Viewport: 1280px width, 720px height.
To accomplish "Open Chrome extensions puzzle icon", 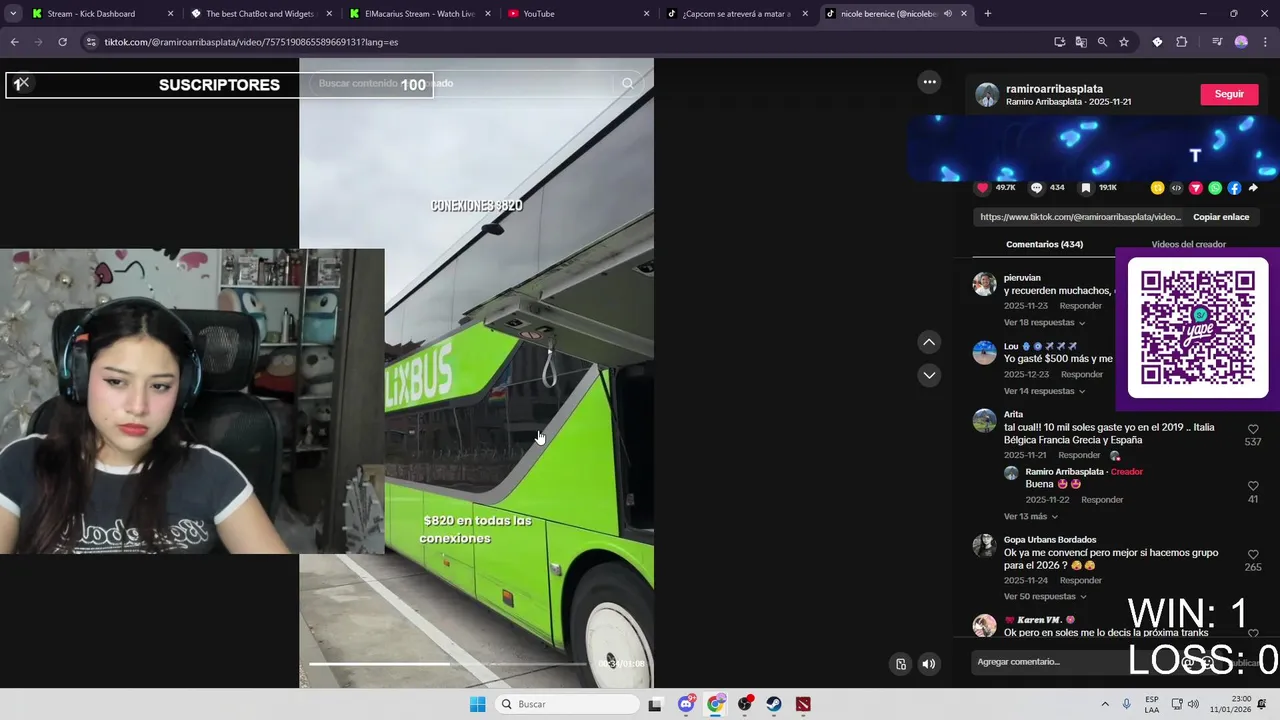I will point(1182,42).
